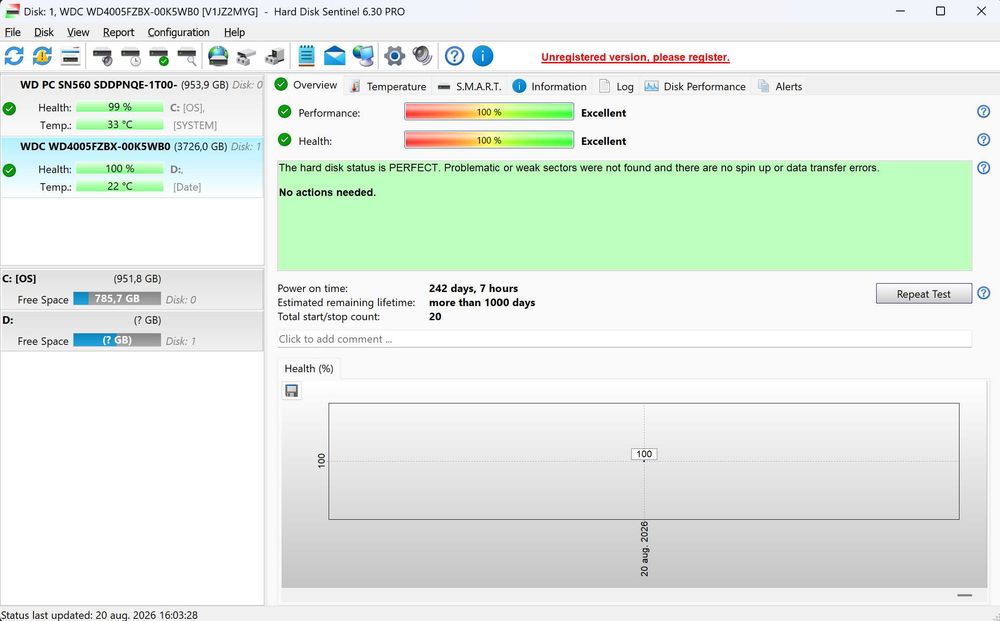Click the 99 % health bar of SN560
Screen dimensions: 1000x621
pyautogui.click(x=120, y=107)
